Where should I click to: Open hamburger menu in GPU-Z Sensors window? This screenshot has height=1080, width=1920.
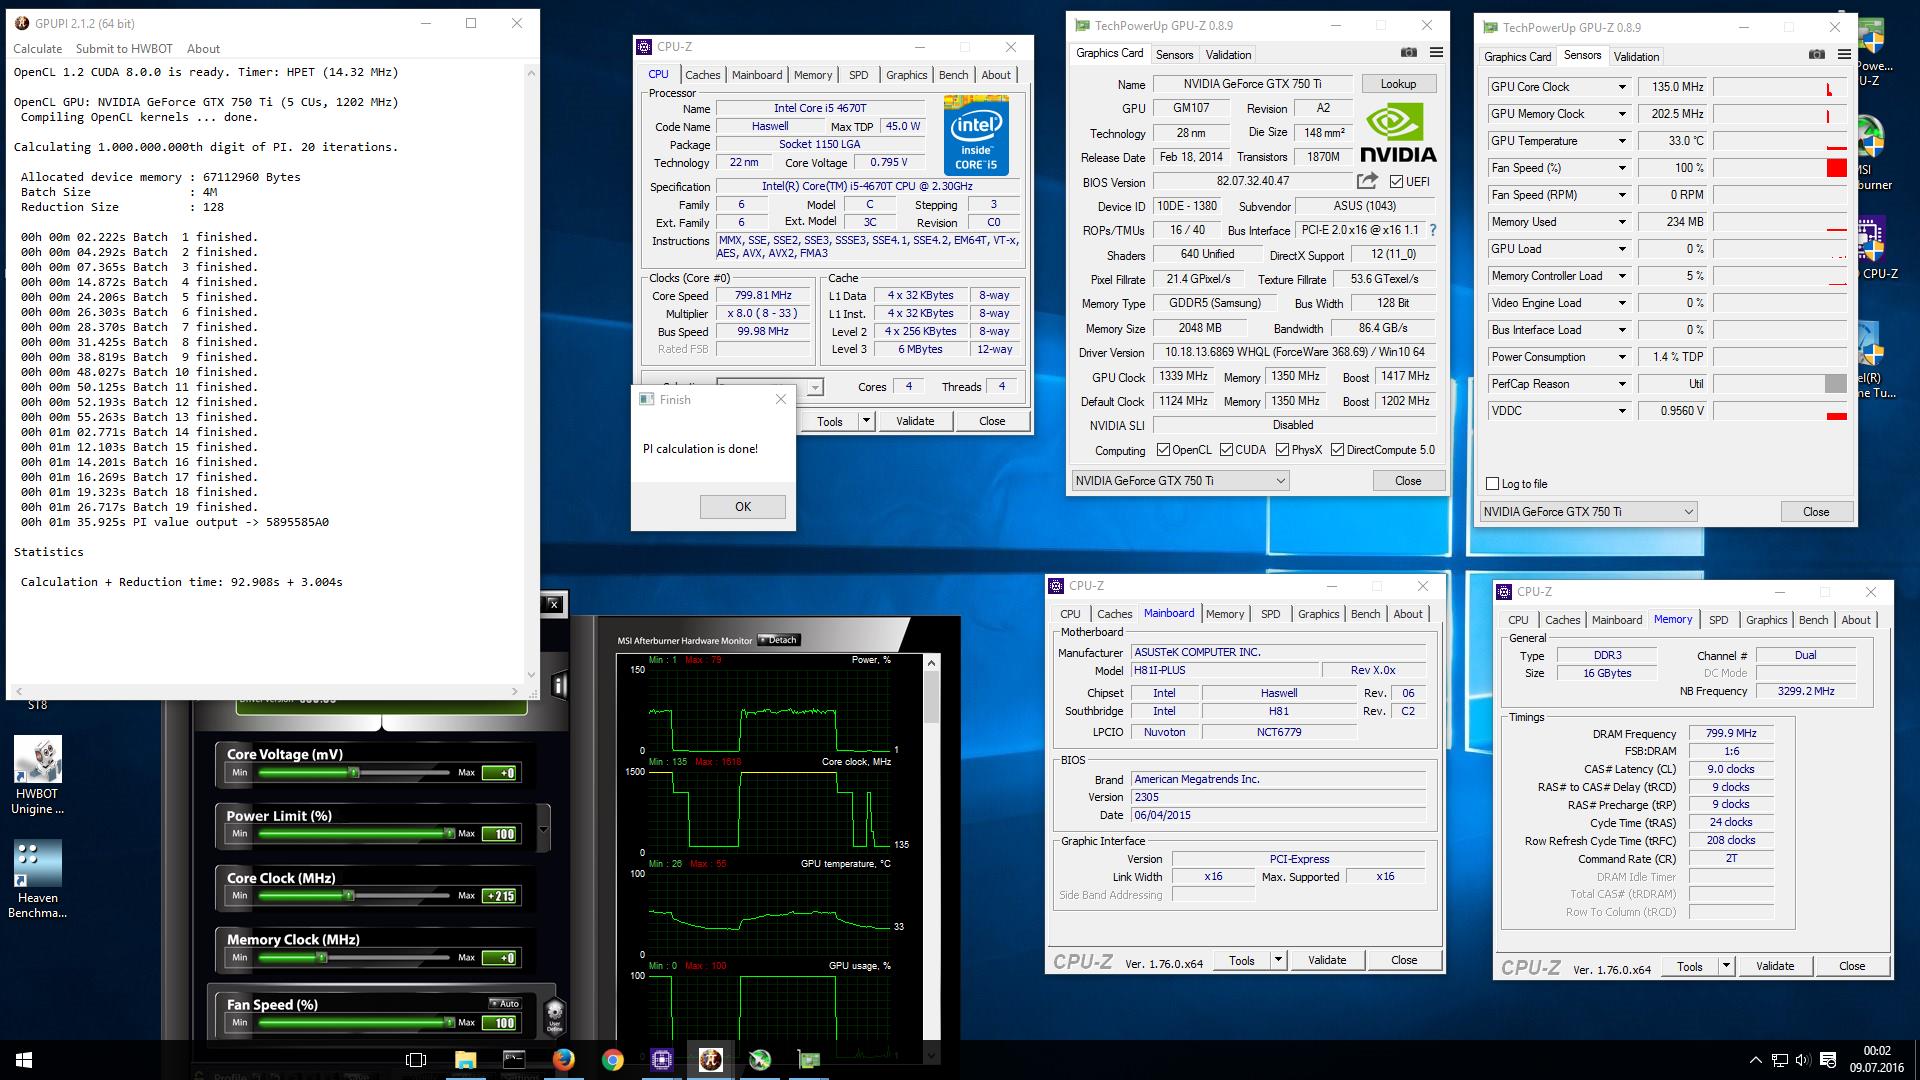pyautogui.click(x=1844, y=55)
